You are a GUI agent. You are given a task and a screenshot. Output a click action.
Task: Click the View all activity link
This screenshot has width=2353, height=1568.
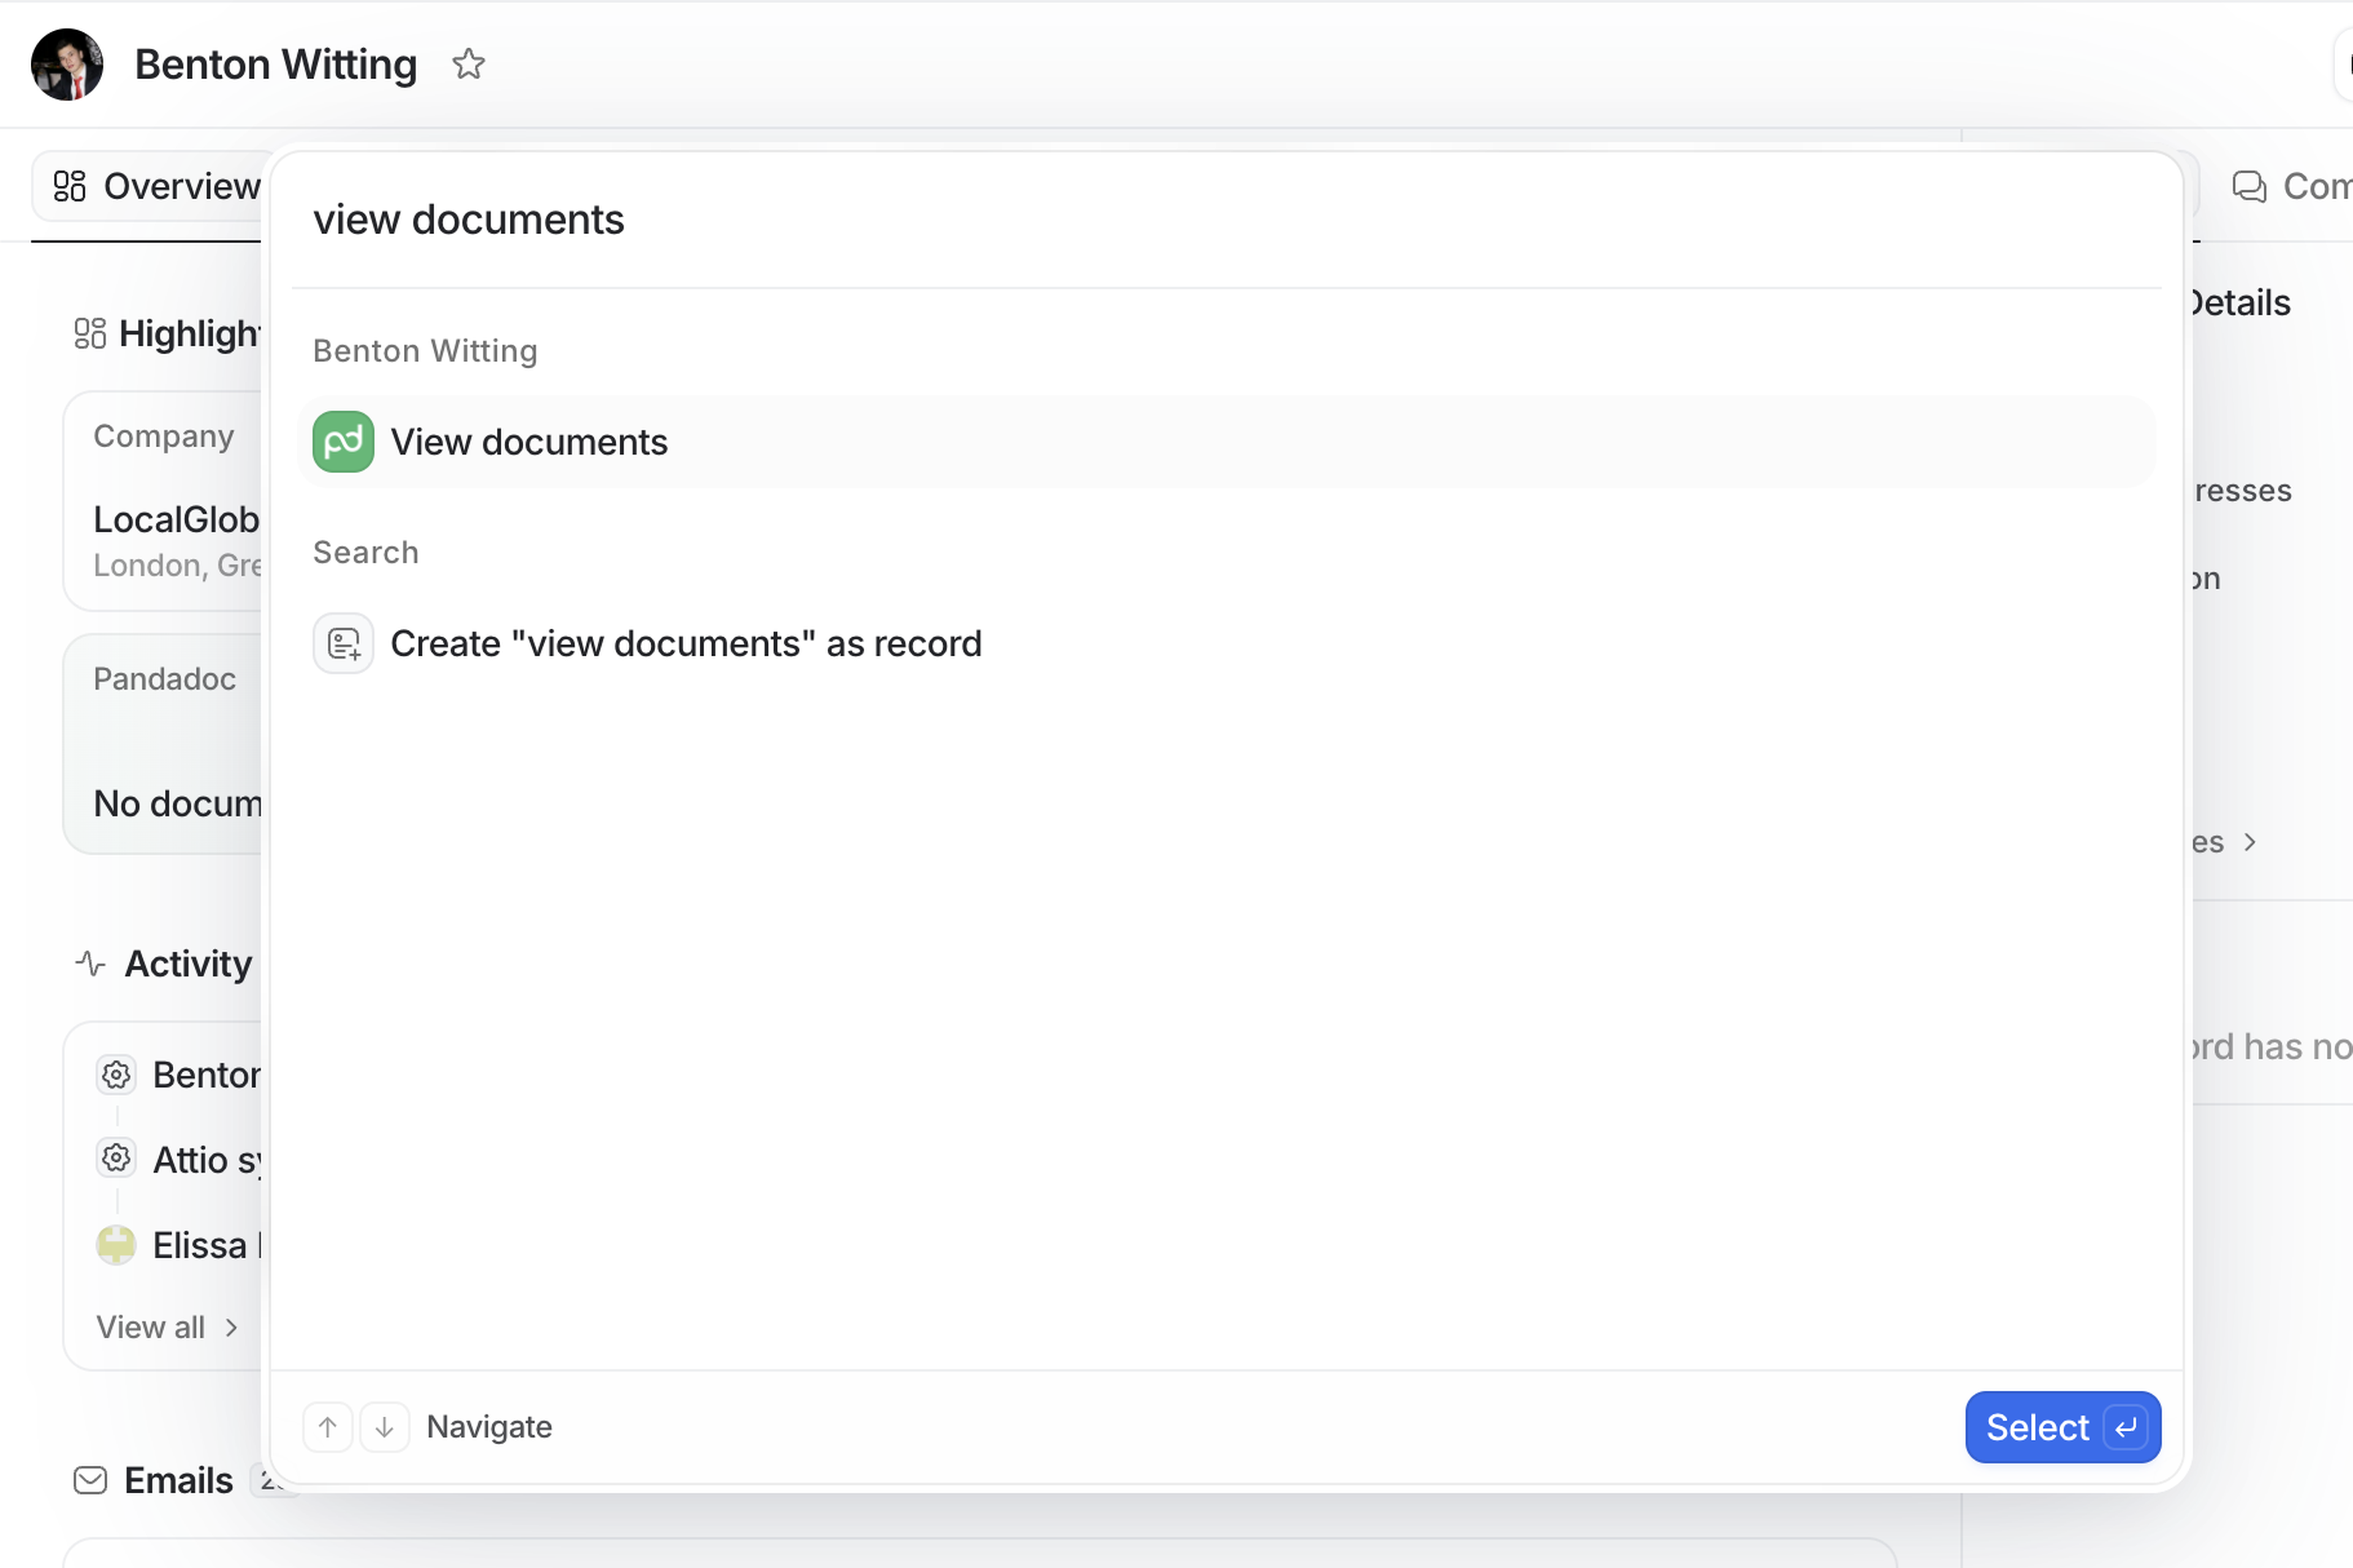pyautogui.click(x=151, y=1327)
